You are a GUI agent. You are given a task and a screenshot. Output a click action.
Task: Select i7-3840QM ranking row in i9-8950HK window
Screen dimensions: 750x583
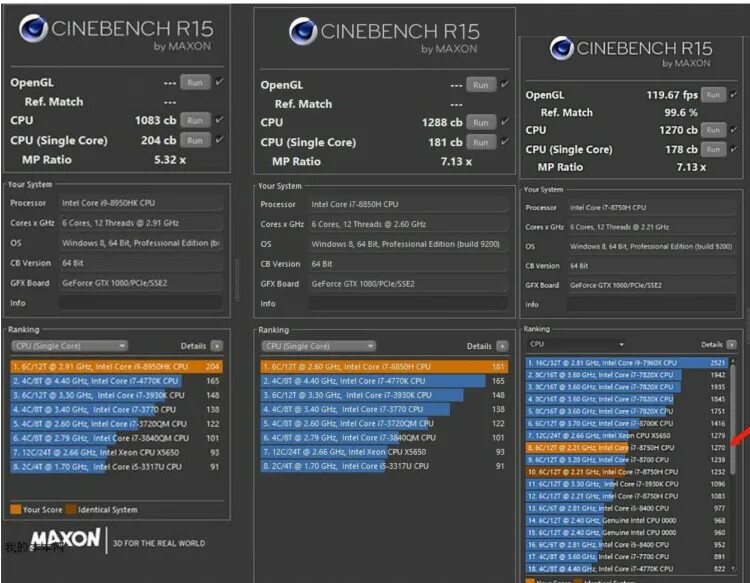point(116,438)
